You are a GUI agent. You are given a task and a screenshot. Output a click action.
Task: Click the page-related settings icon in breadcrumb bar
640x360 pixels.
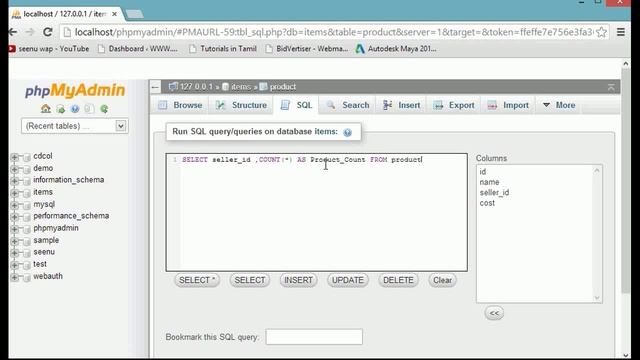tap(611, 87)
